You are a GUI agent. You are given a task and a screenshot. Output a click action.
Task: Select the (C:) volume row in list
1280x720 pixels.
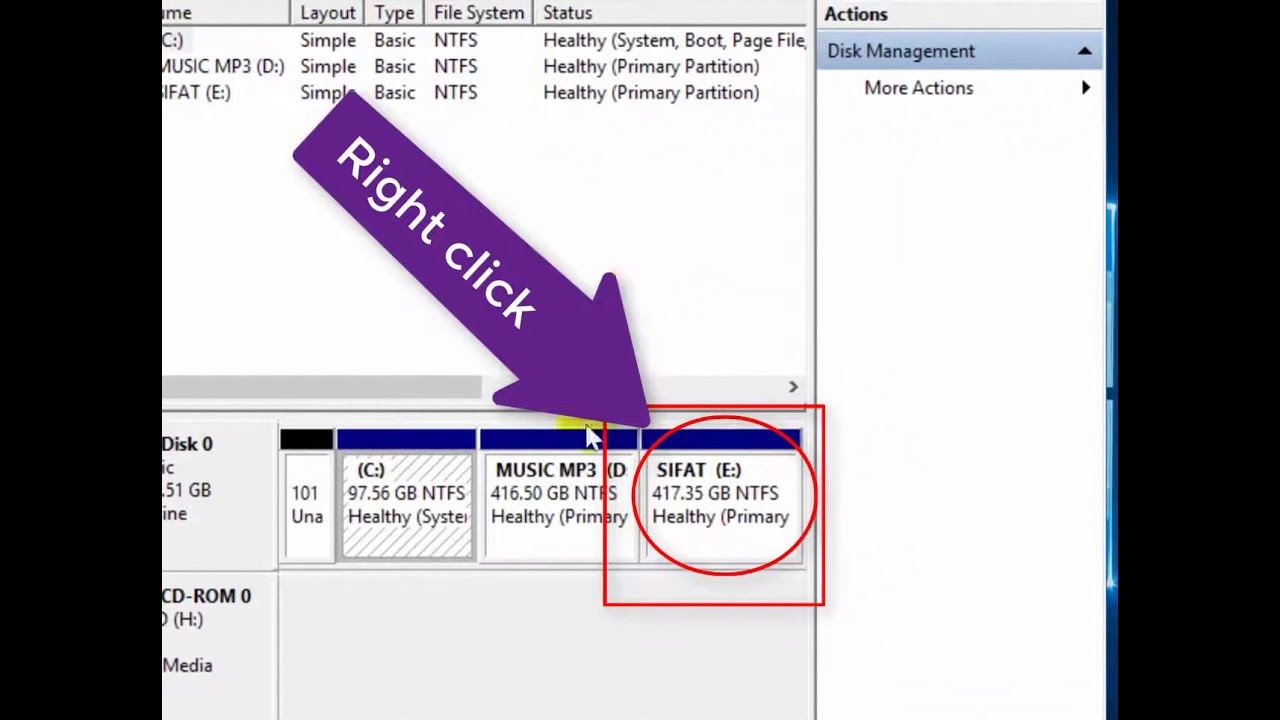tap(484, 40)
